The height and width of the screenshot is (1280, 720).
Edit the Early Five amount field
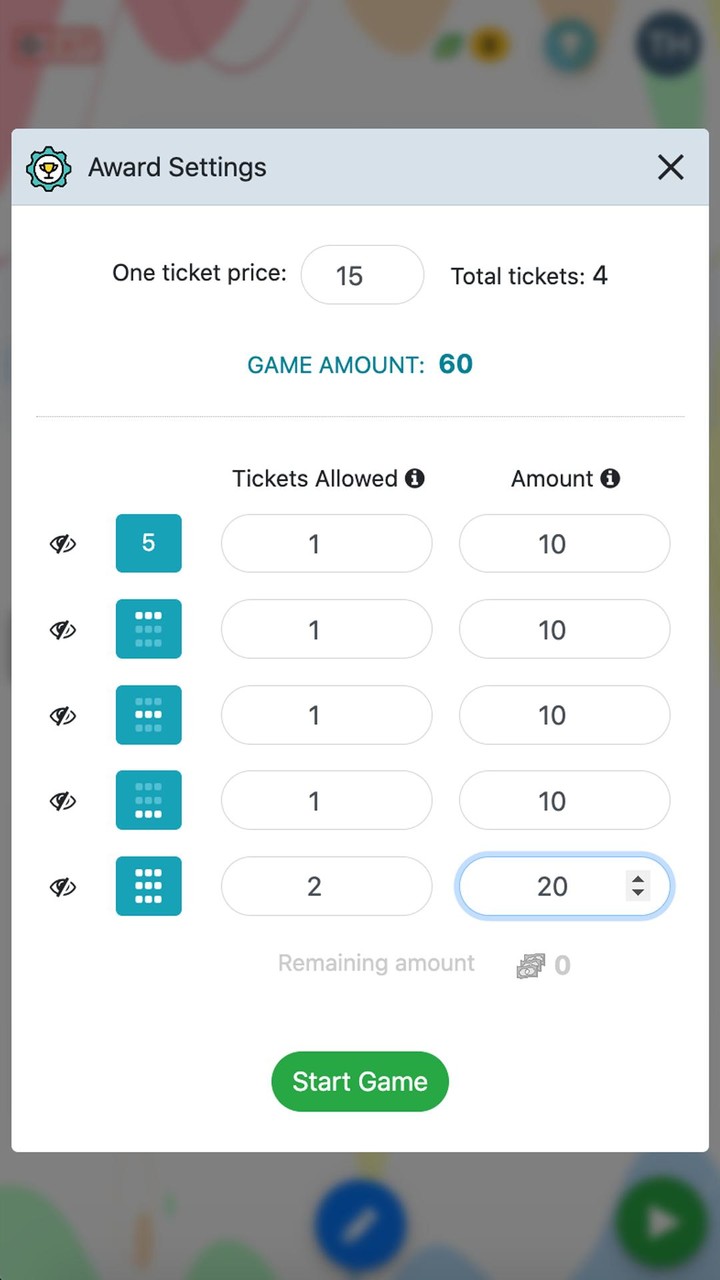pos(564,544)
